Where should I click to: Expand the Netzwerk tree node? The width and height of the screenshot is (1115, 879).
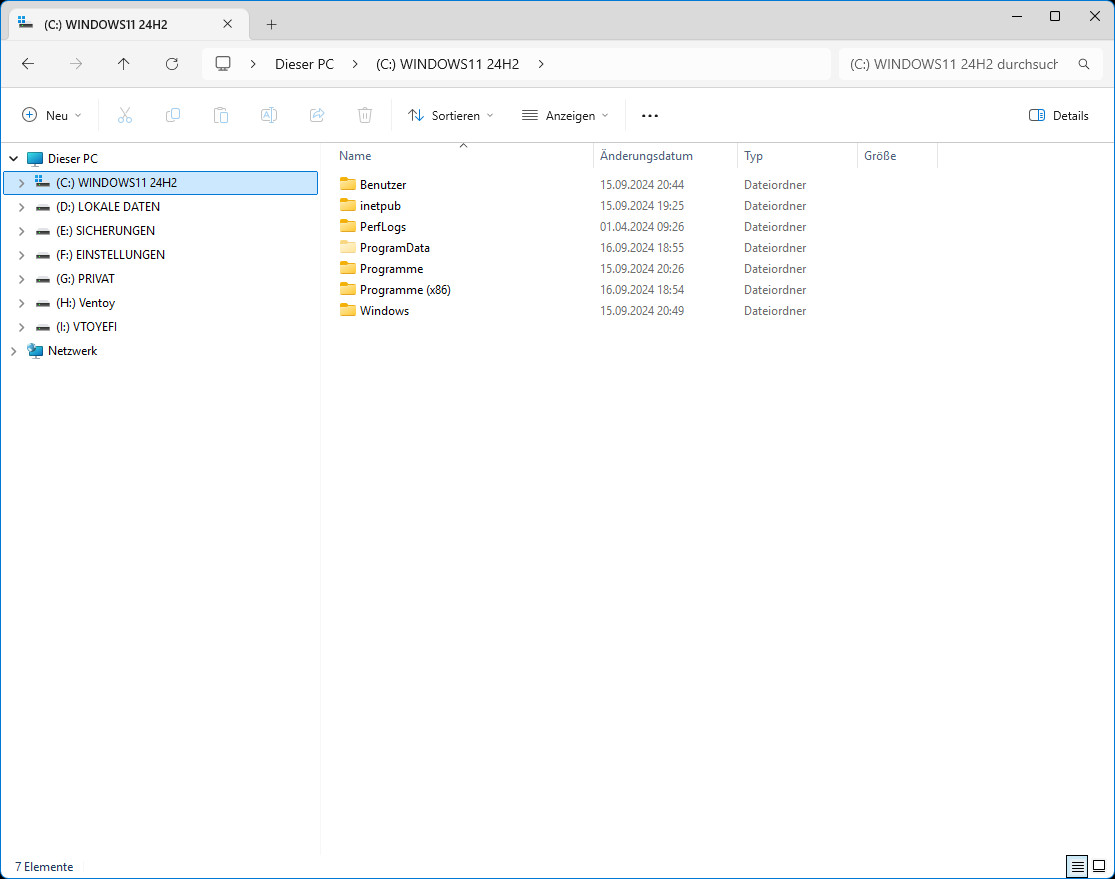(14, 351)
